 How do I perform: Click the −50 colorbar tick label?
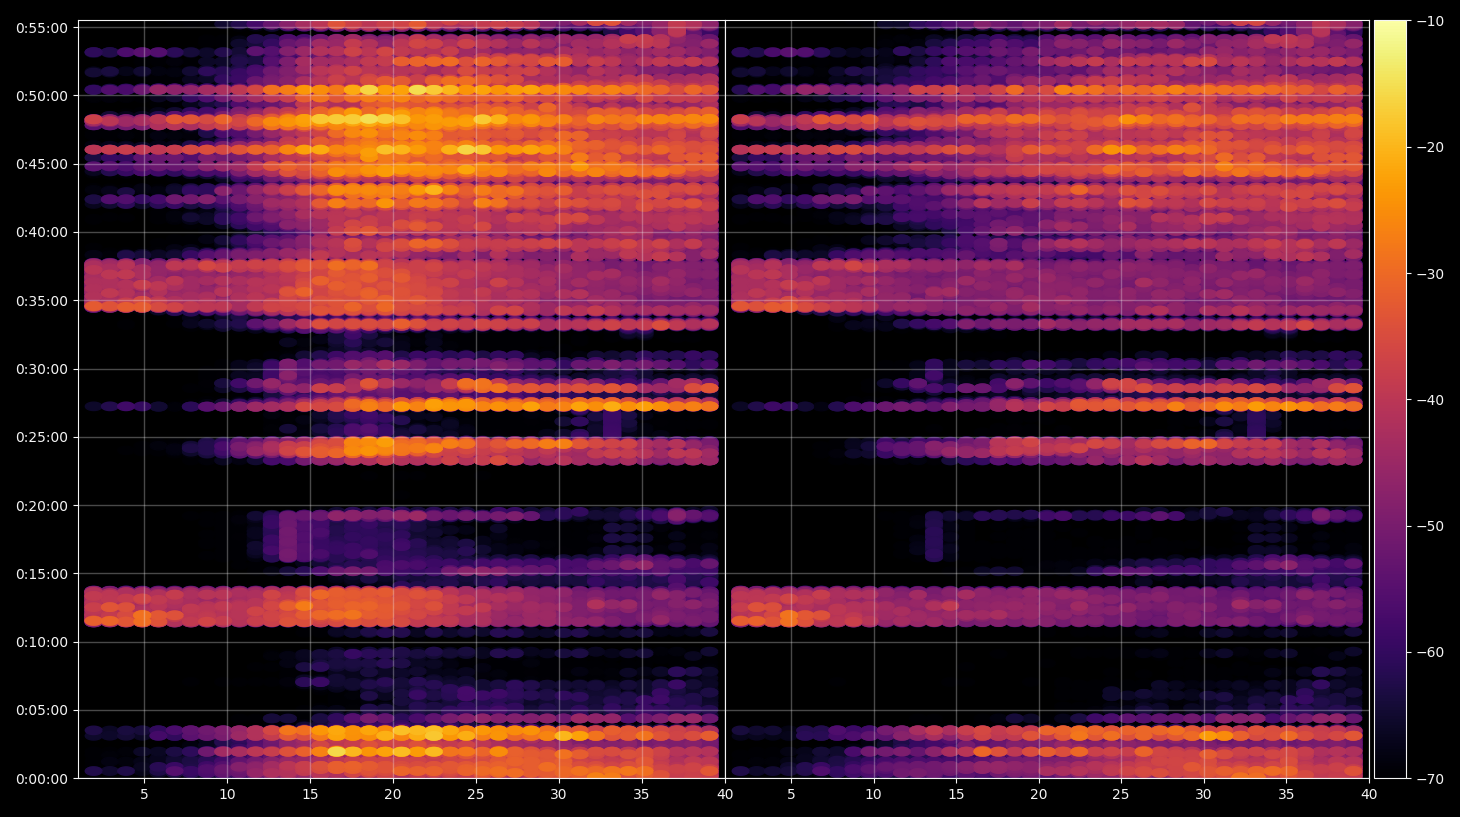(x=1430, y=526)
